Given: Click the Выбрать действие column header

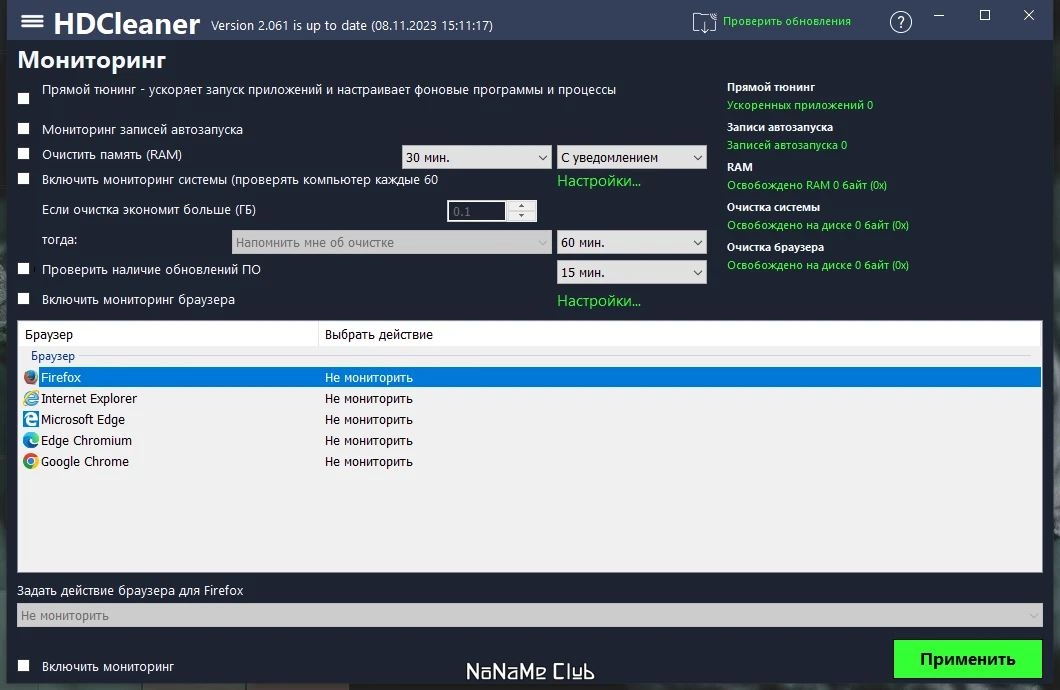Looking at the screenshot, I should 679,335.
